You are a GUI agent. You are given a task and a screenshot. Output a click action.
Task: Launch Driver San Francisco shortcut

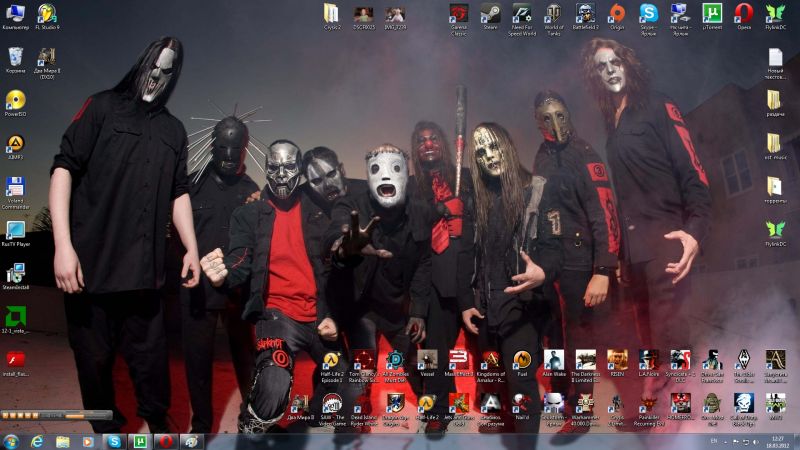tap(712, 366)
